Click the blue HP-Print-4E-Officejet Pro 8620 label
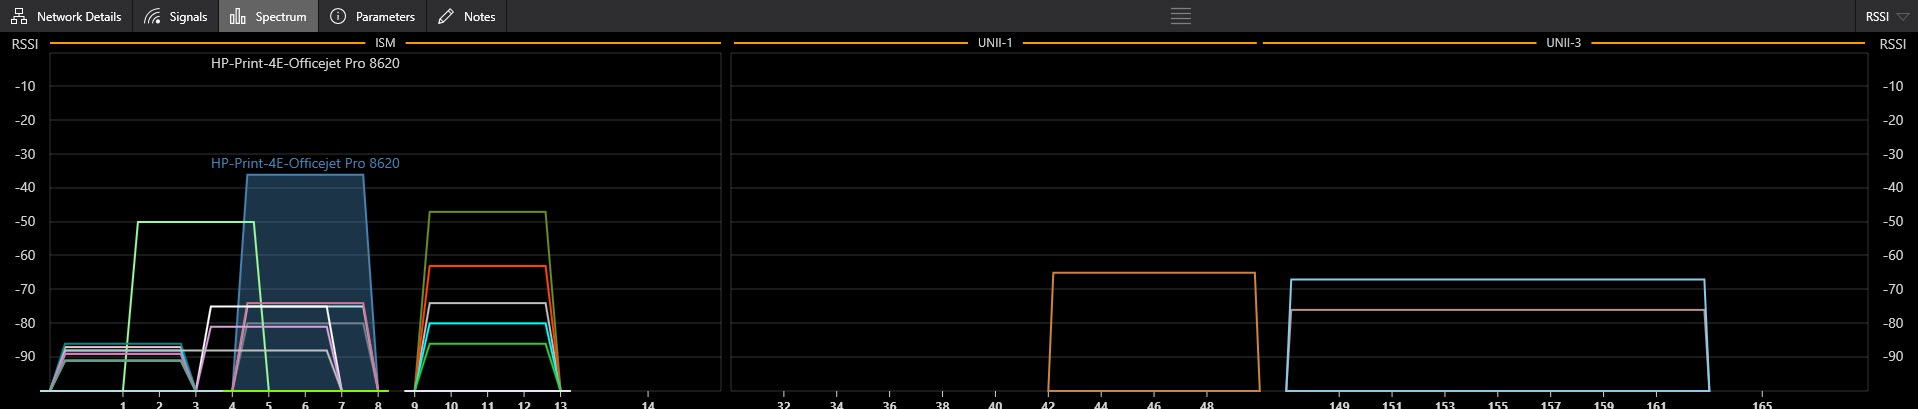 [305, 163]
